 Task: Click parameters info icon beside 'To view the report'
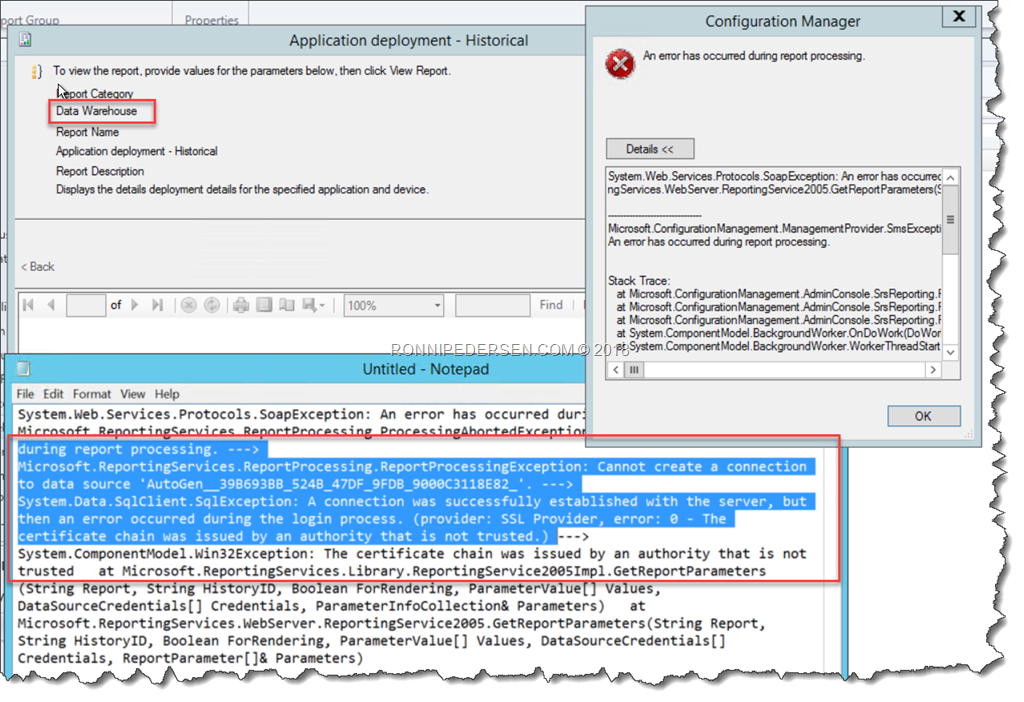click(x=37, y=71)
